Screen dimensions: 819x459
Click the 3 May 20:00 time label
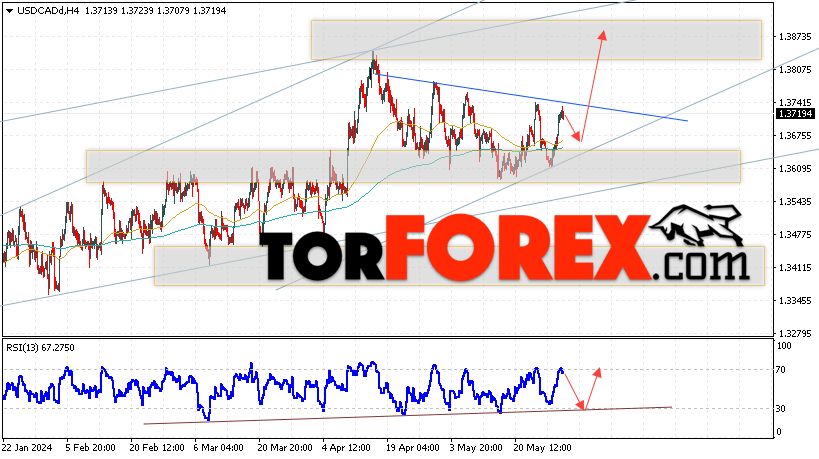[x=476, y=448]
